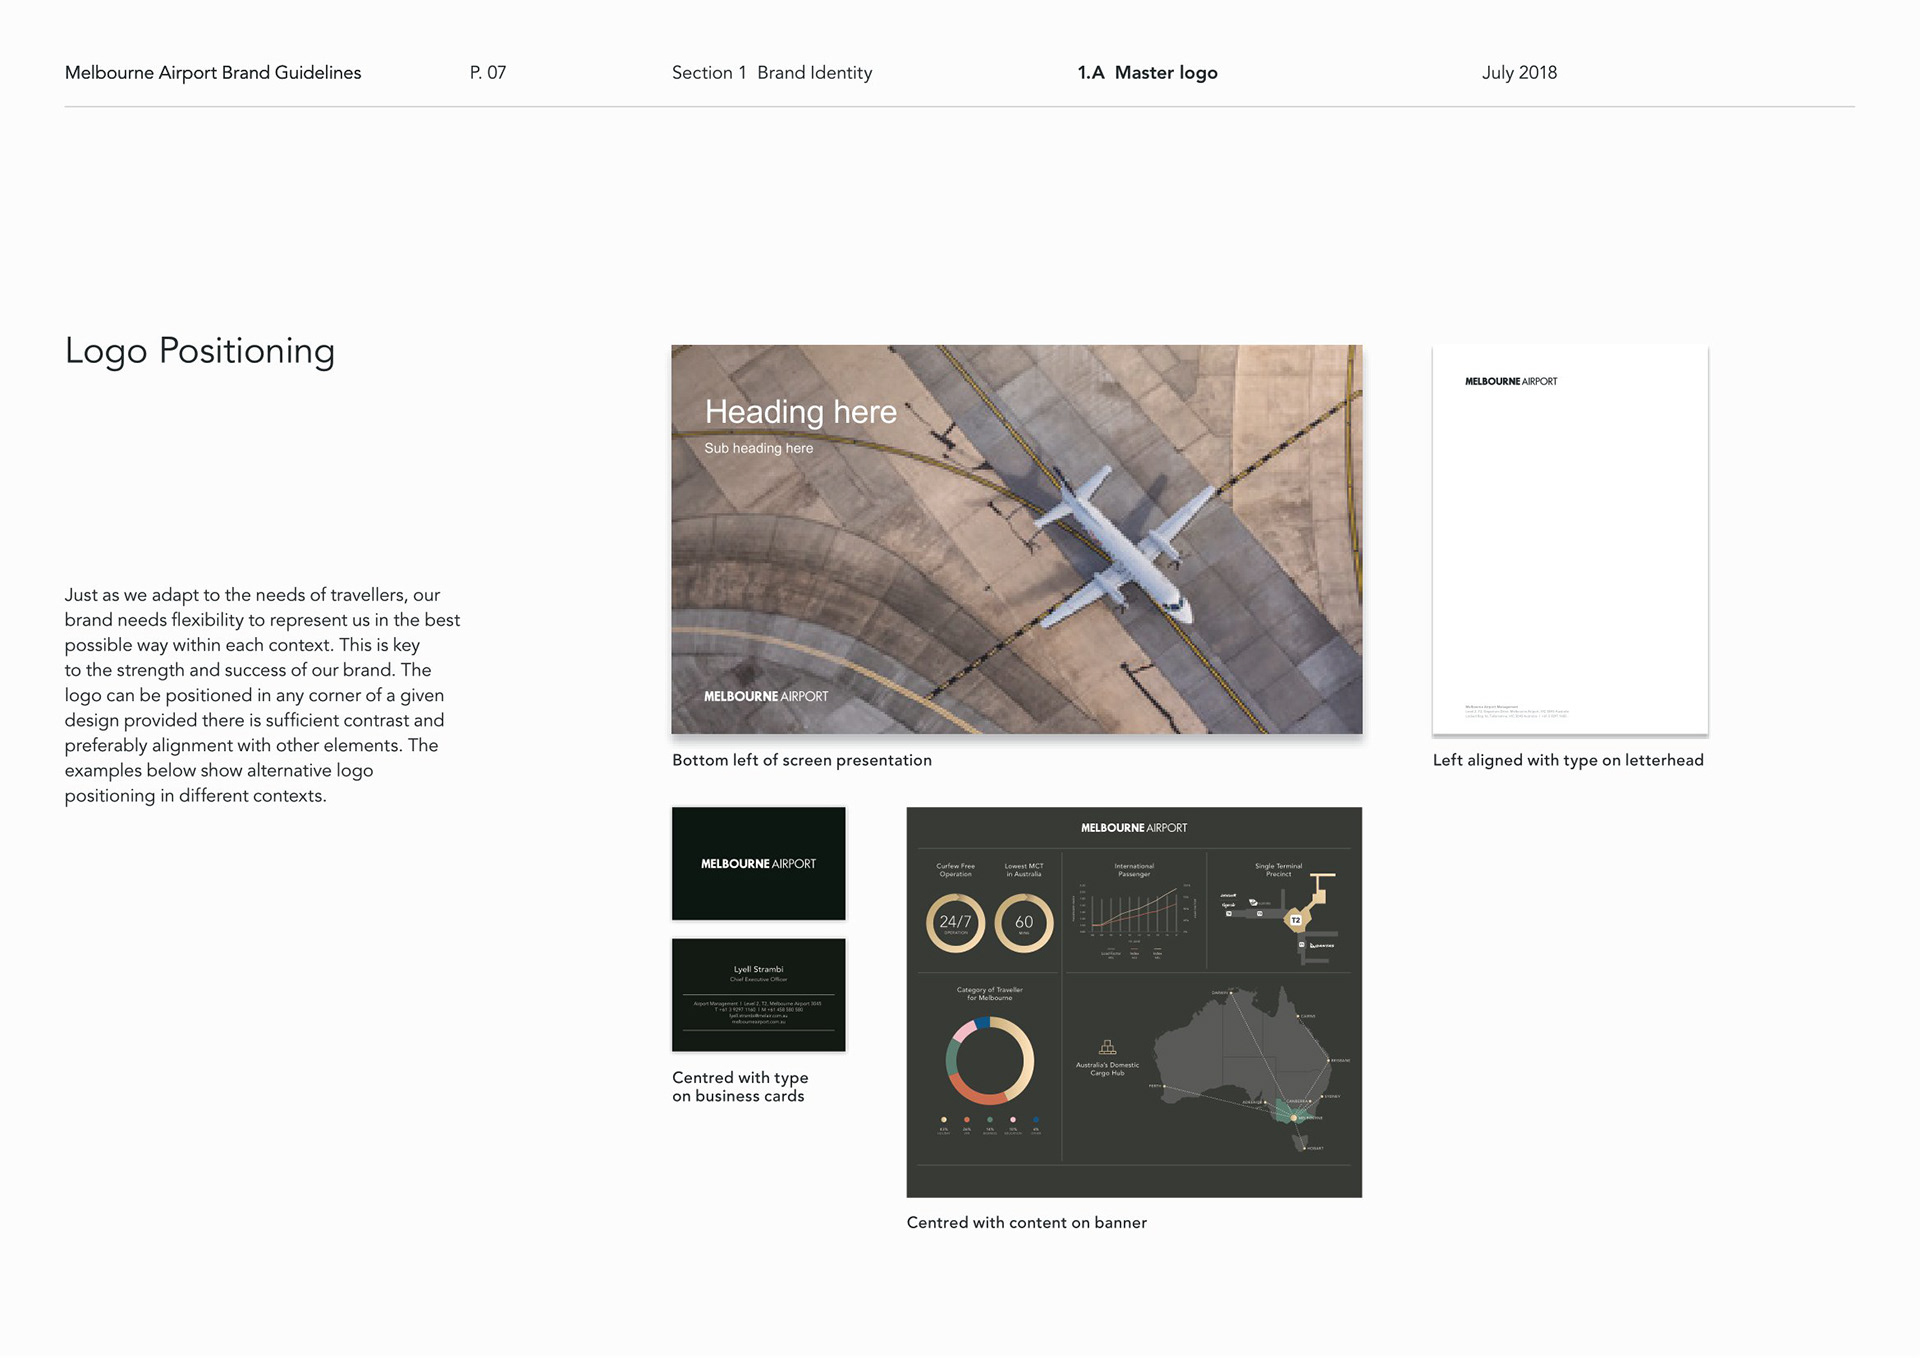
Task: Click the Melbourne Airport logo on the letterhead
Action: coord(1511,381)
